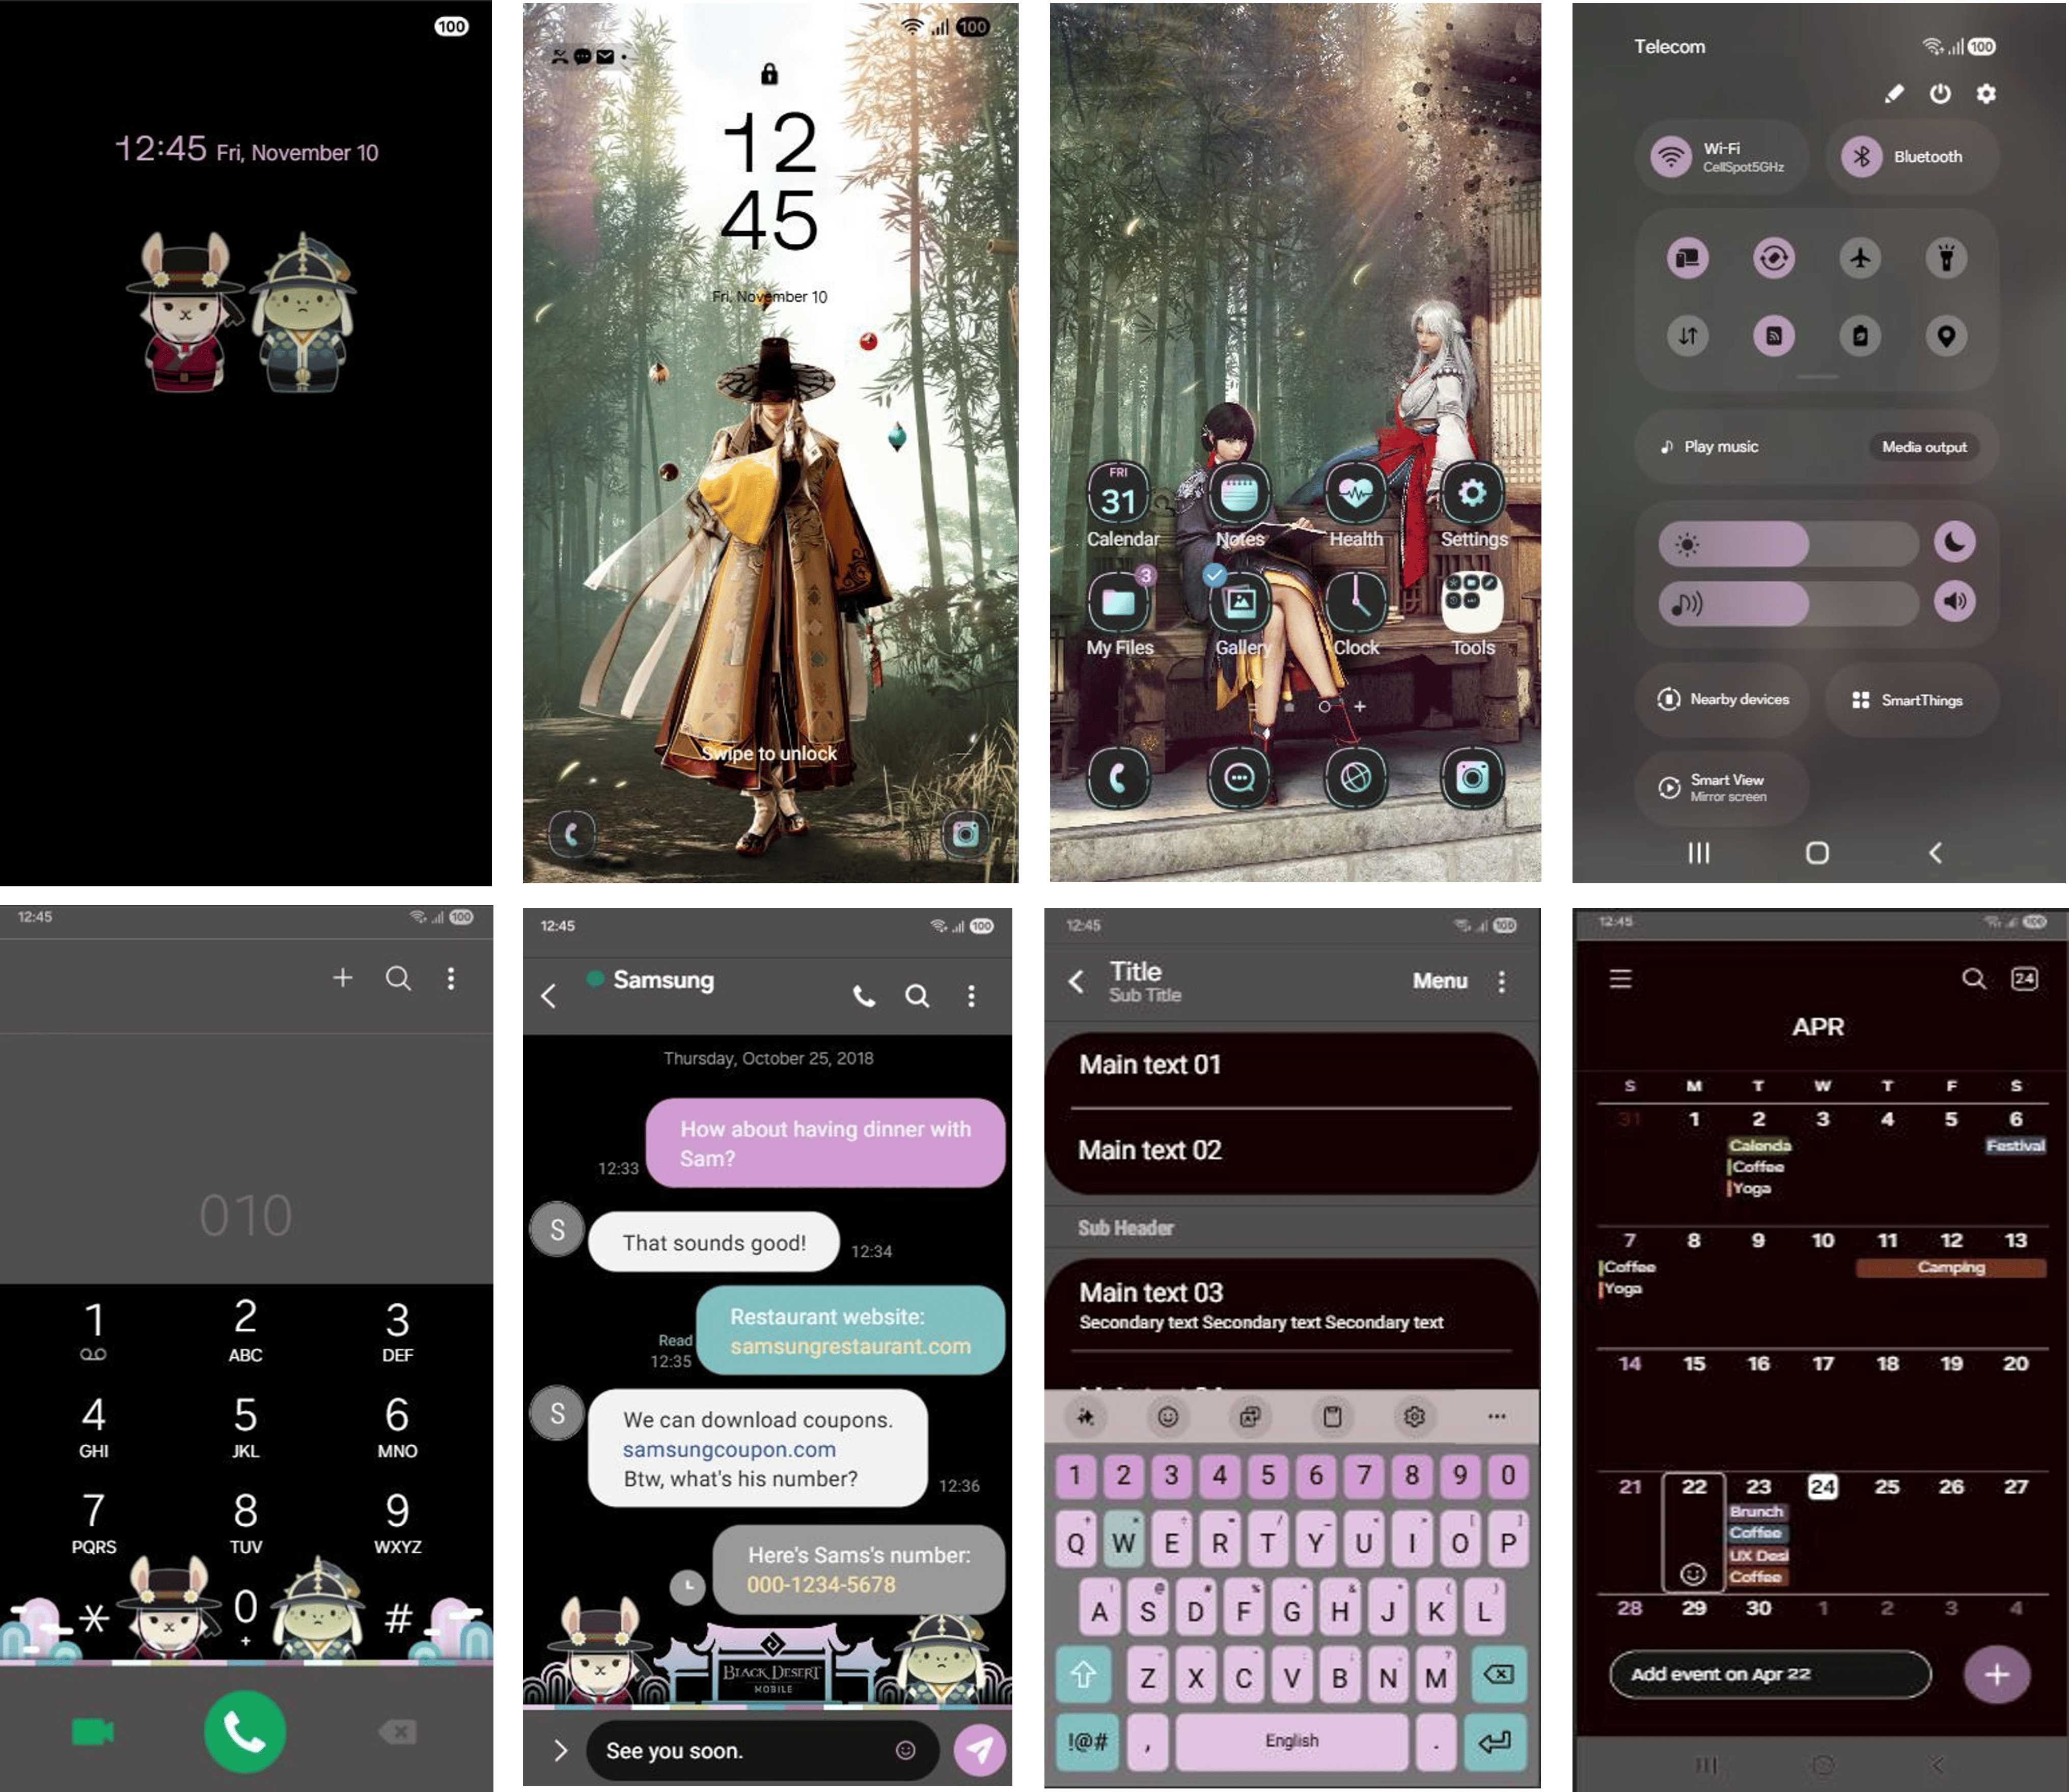
Task: Open the calendar hamburger menu
Action: click(x=1621, y=979)
